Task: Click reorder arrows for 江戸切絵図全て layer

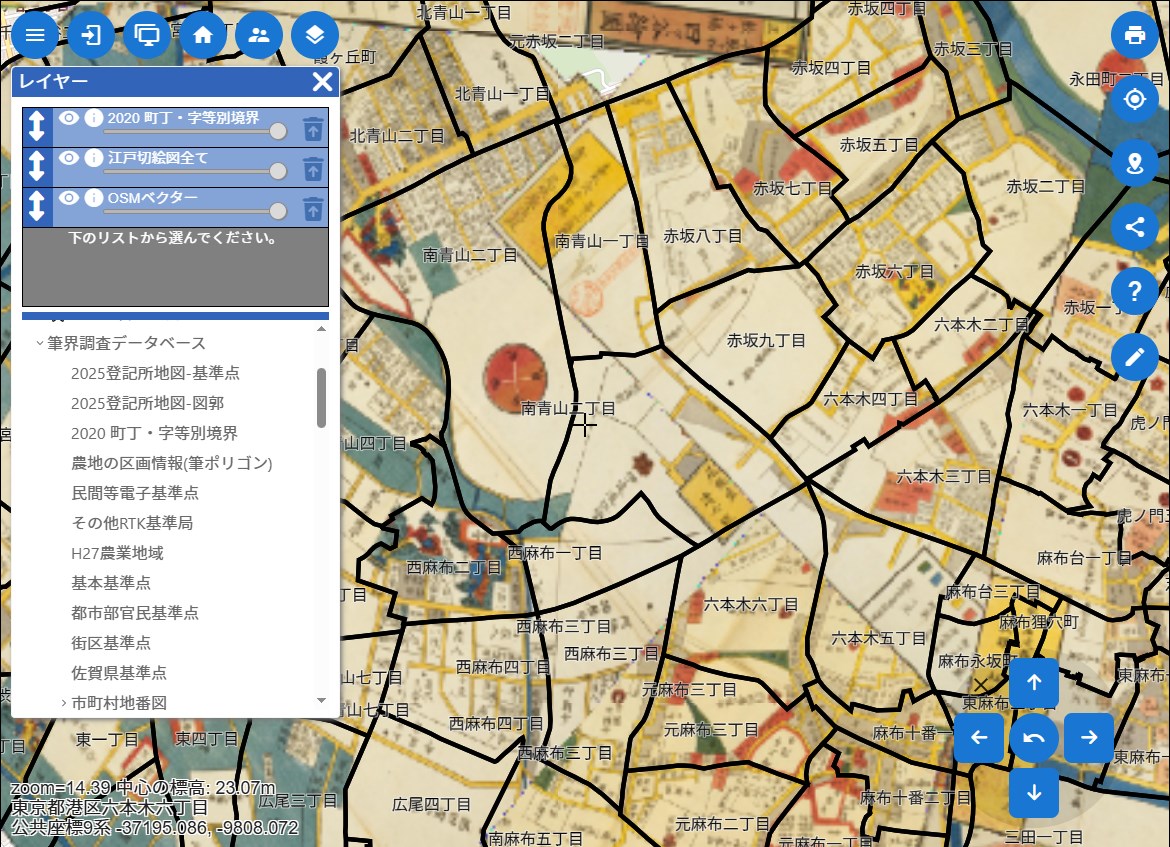Action: point(37,166)
